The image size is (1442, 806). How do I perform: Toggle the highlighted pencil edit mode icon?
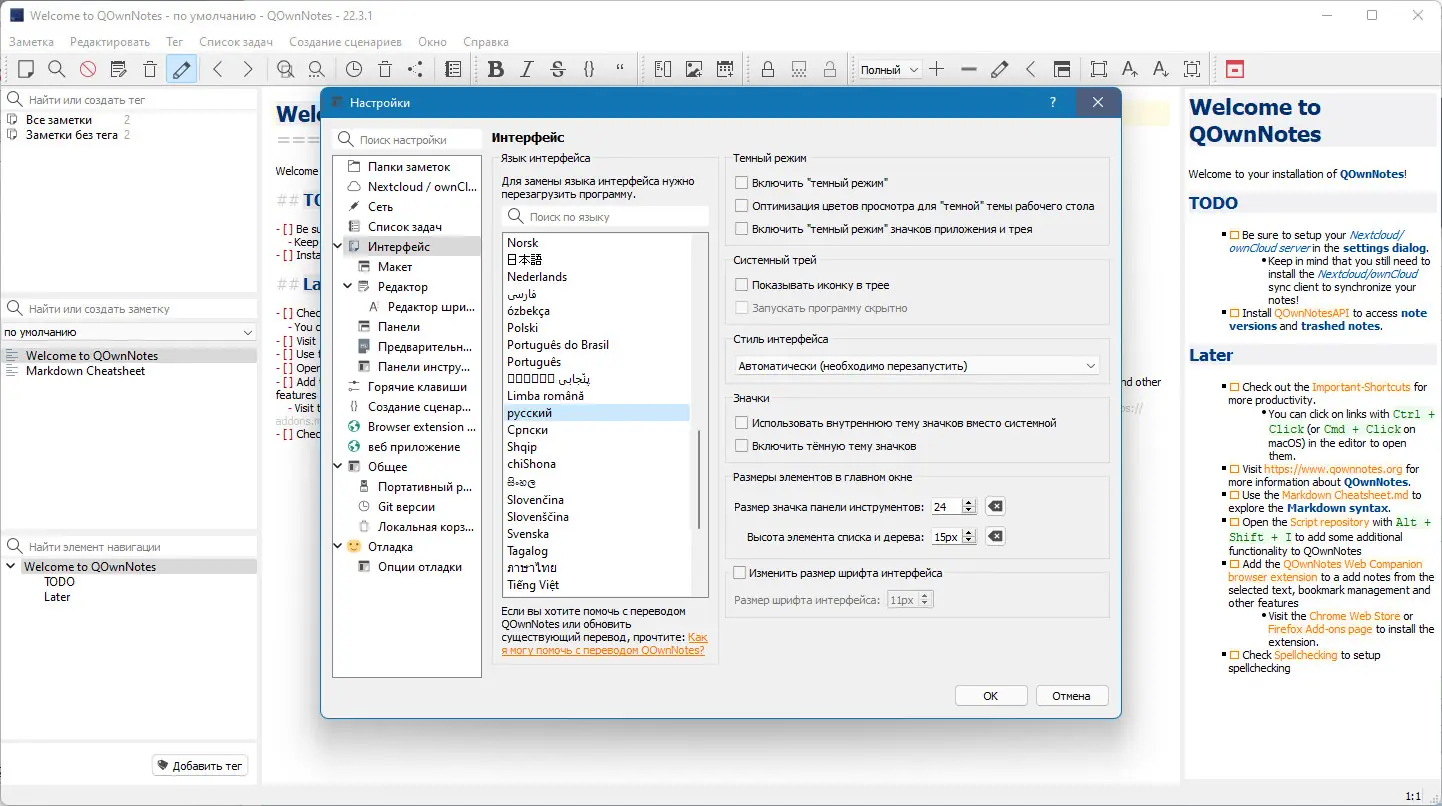pos(181,69)
